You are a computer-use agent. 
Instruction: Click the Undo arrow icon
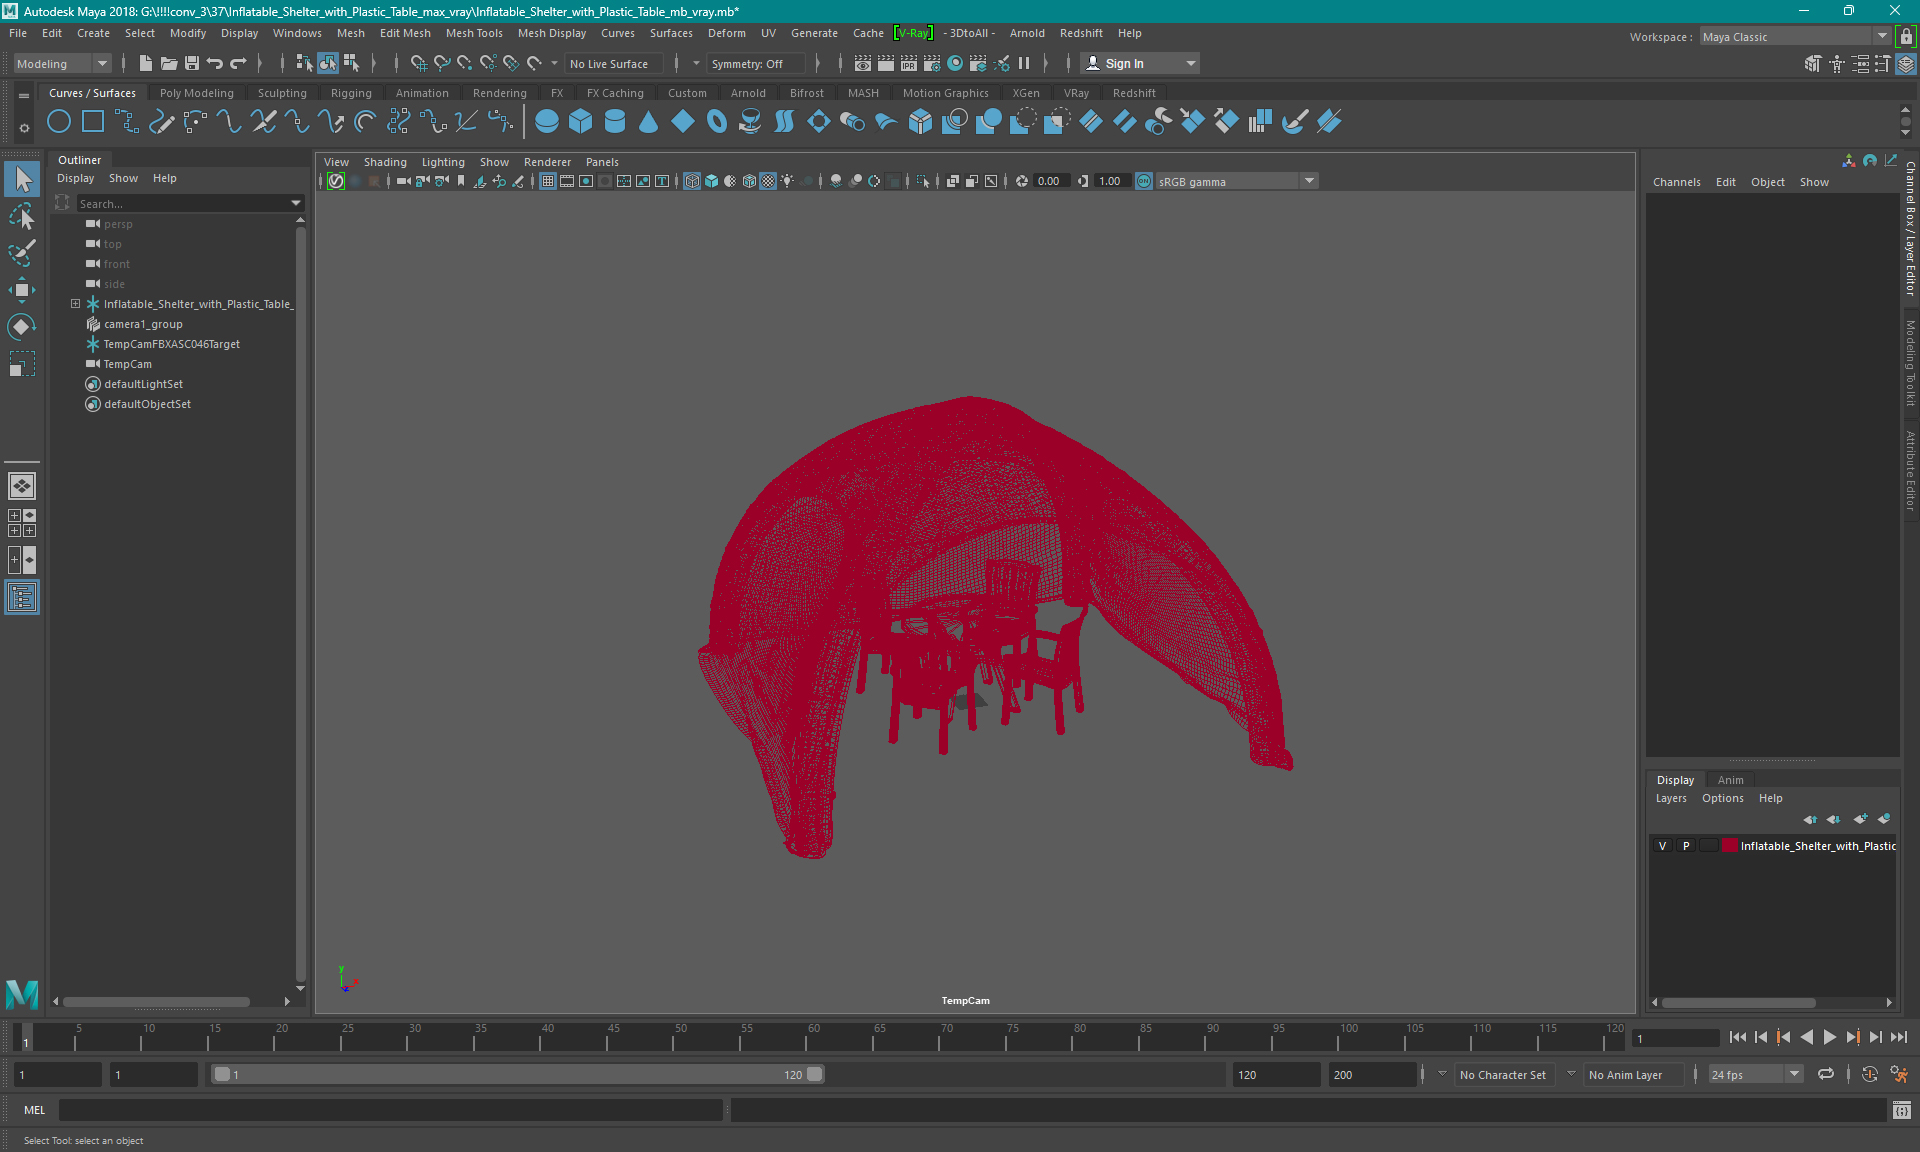click(x=215, y=63)
